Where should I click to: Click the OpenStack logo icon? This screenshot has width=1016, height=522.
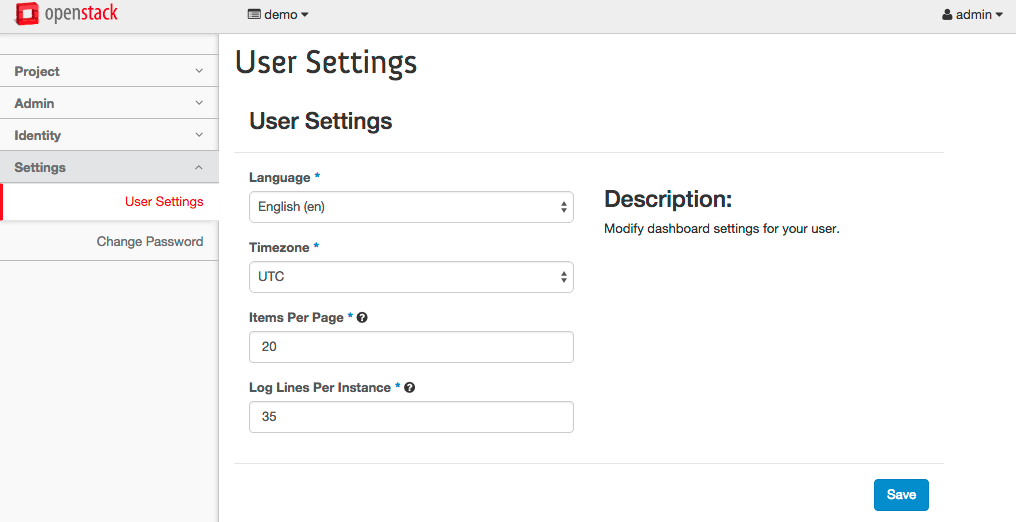pyautogui.click(x=27, y=14)
